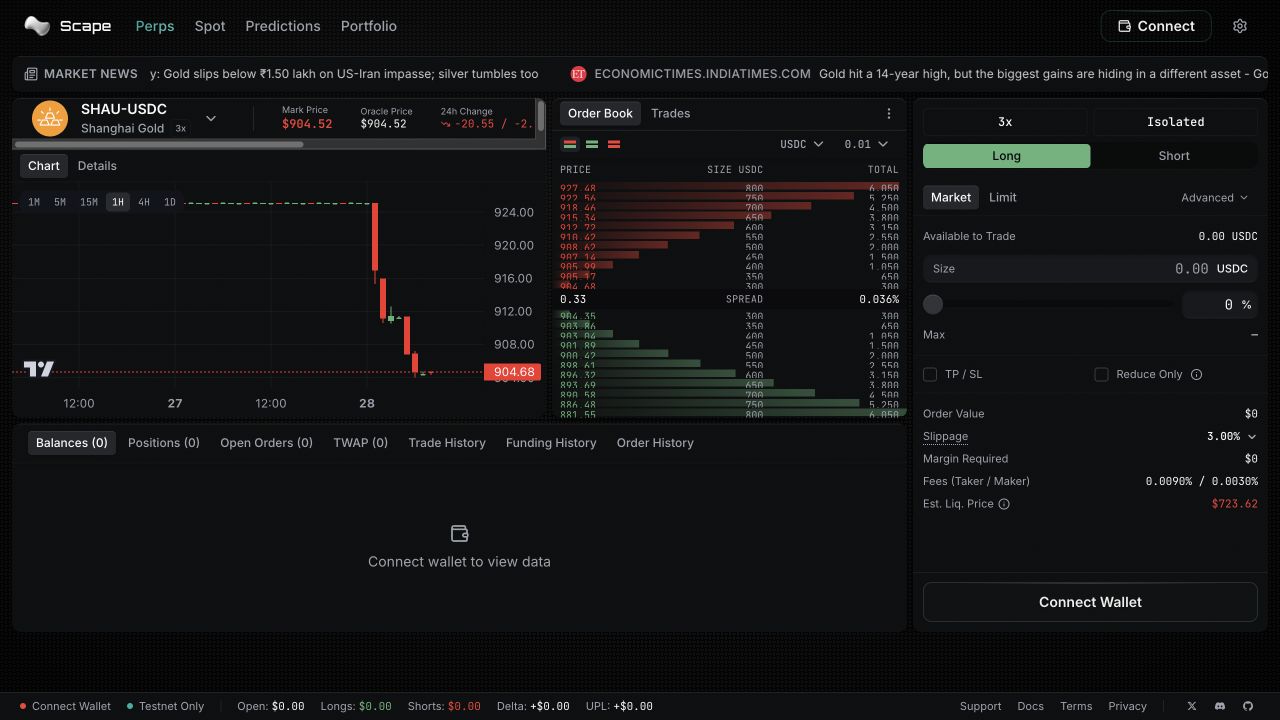Open the Predictions nav tab
1280x720 pixels.
coord(283,26)
